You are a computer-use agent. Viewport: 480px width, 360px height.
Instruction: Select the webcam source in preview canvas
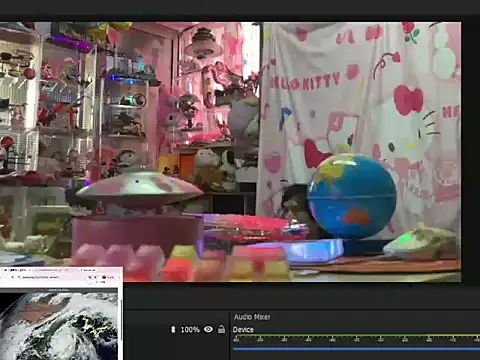230,152
